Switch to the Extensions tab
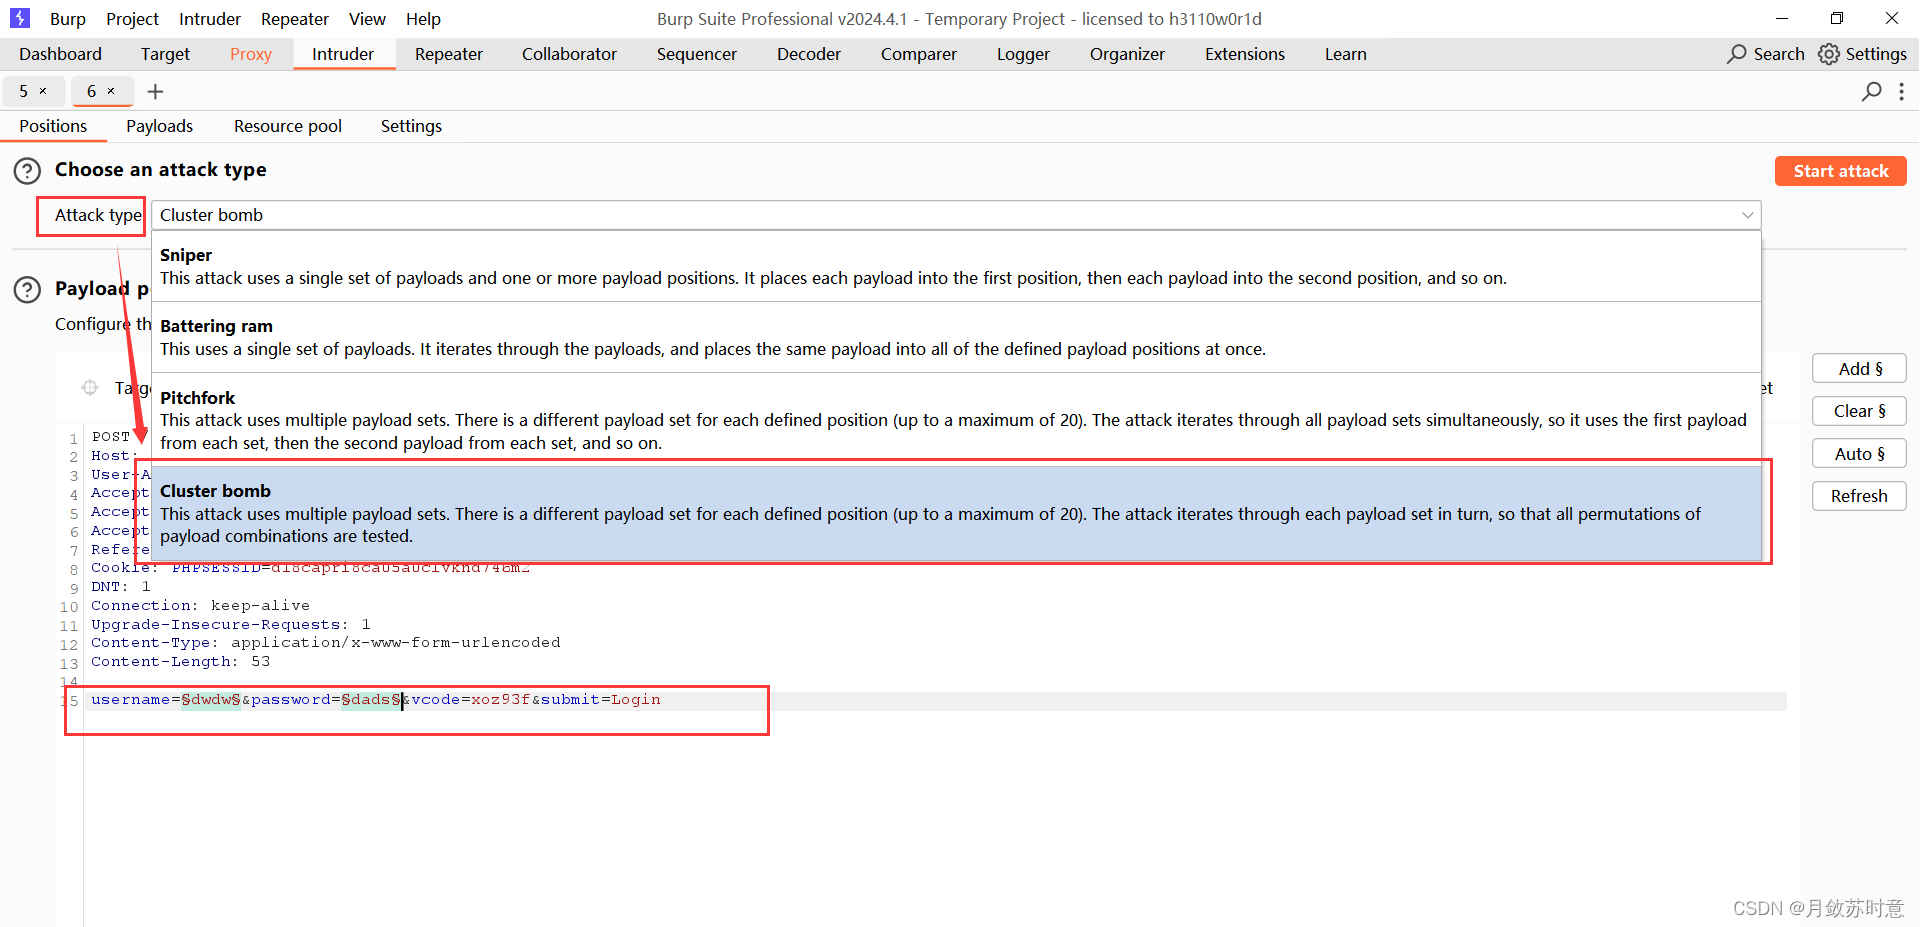 point(1245,54)
